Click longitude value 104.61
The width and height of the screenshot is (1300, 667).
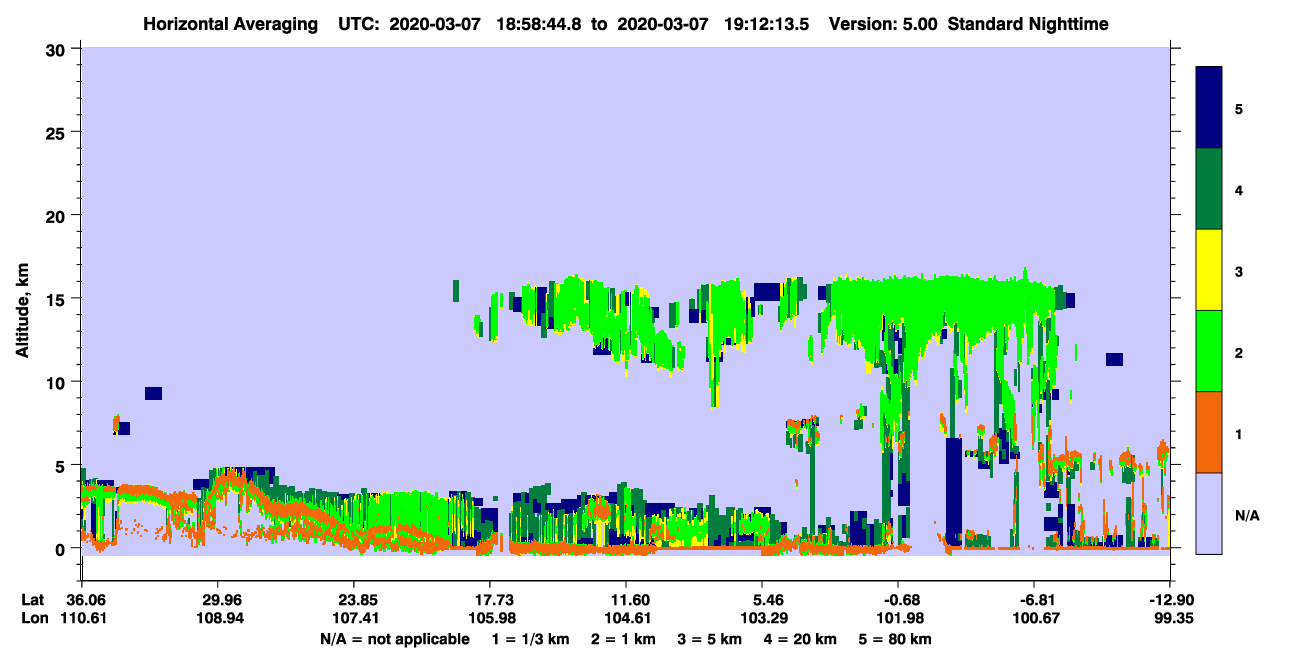point(626,619)
